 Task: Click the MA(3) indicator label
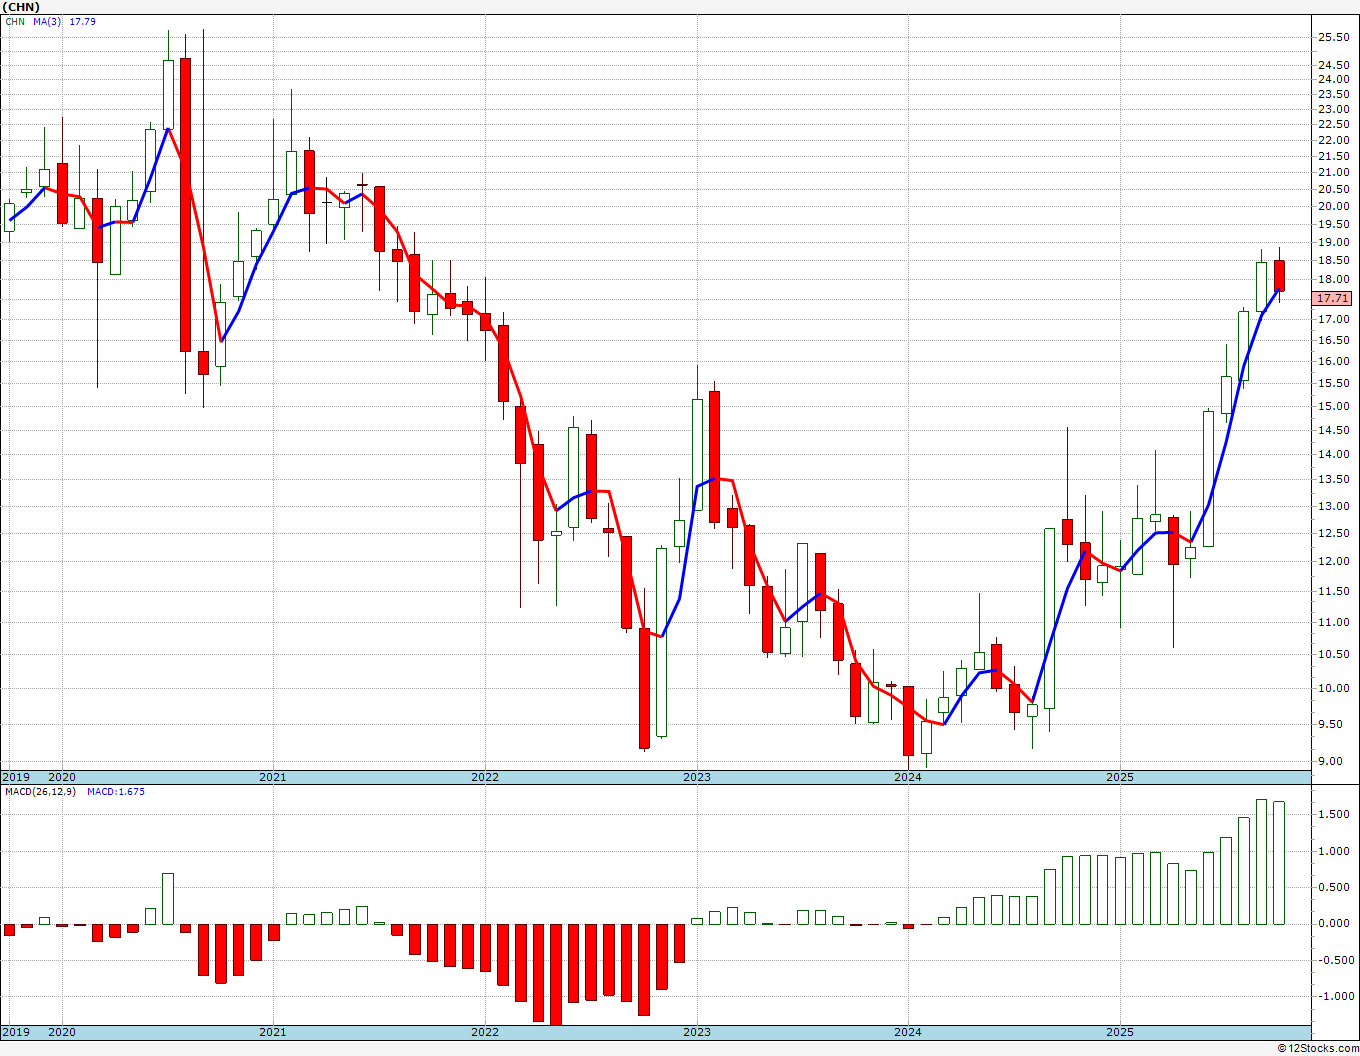tap(47, 21)
